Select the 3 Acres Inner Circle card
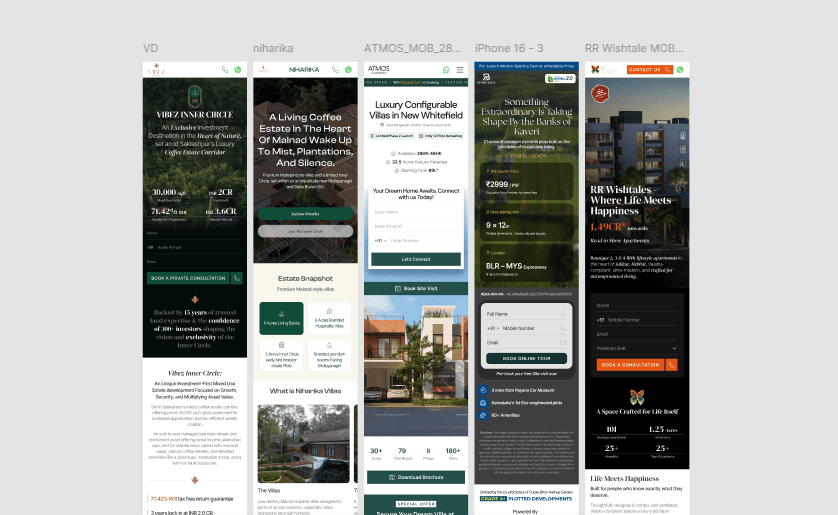The height and width of the screenshot is (515, 838). pyautogui.click(x=282, y=355)
